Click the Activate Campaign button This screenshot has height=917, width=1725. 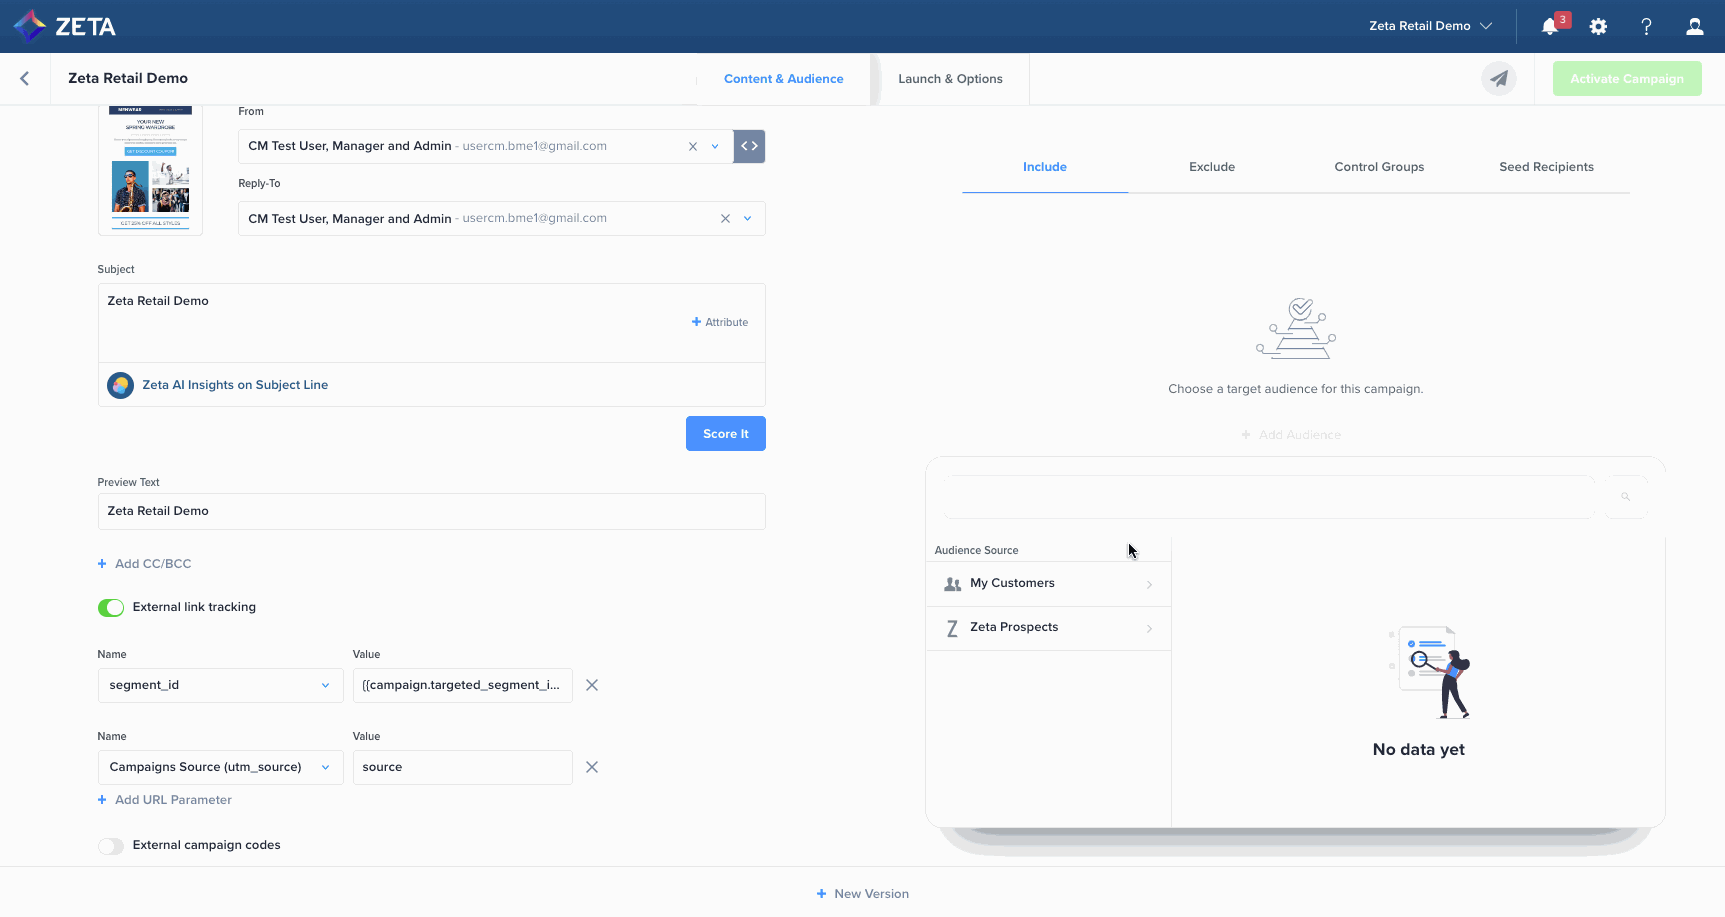[x=1627, y=78]
